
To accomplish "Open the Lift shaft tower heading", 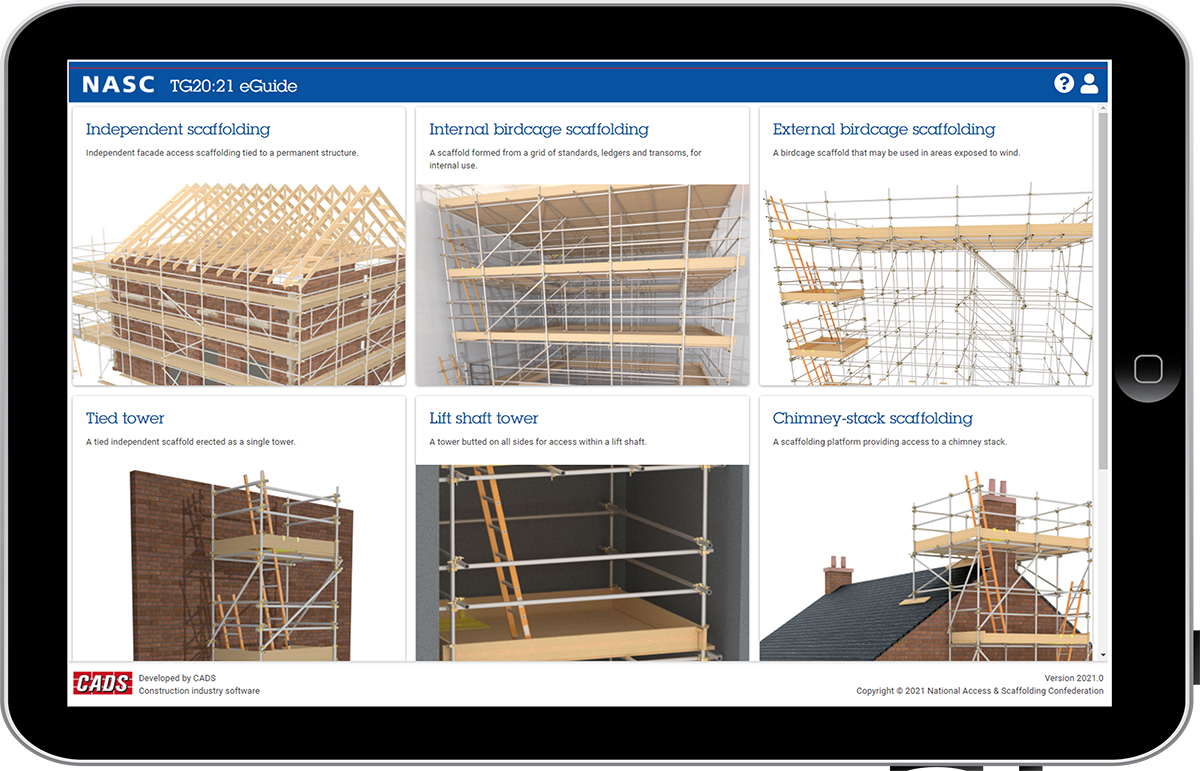I will pos(484,418).
